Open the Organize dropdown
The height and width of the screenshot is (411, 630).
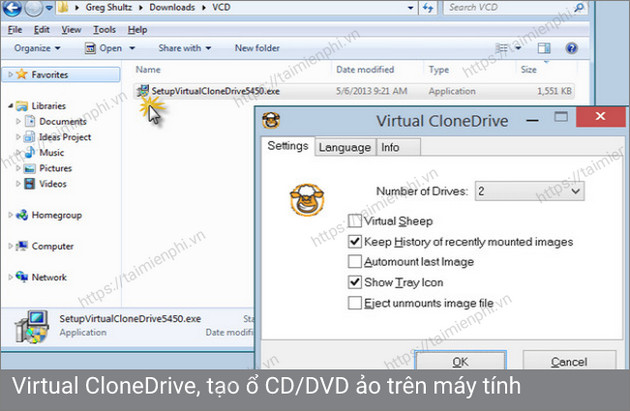click(x=37, y=48)
